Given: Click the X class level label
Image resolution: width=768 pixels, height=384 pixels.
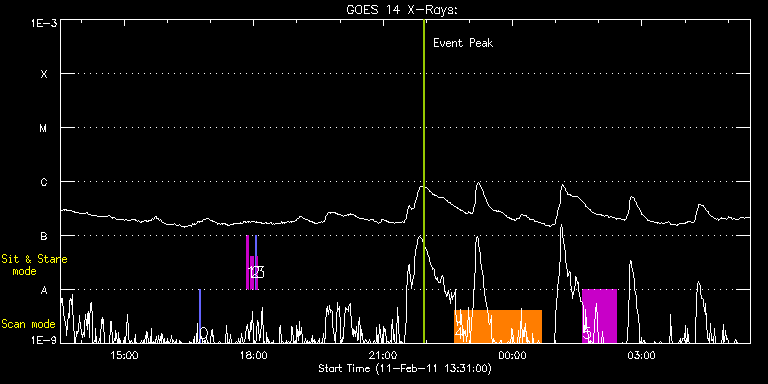Looking at the screenshot, I should point(44,74).
